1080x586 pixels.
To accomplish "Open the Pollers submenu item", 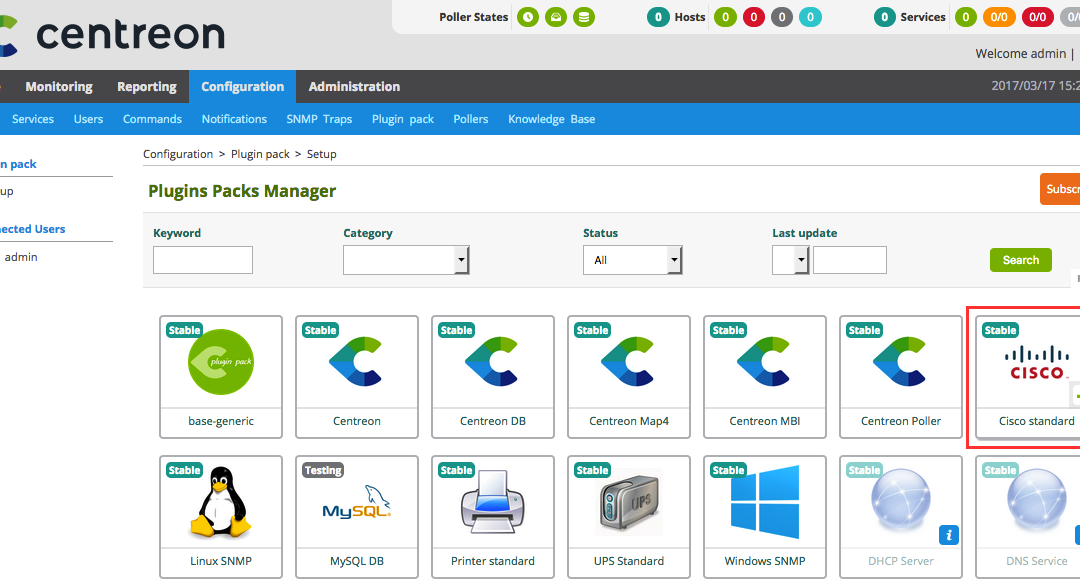I will click(471, 119).
